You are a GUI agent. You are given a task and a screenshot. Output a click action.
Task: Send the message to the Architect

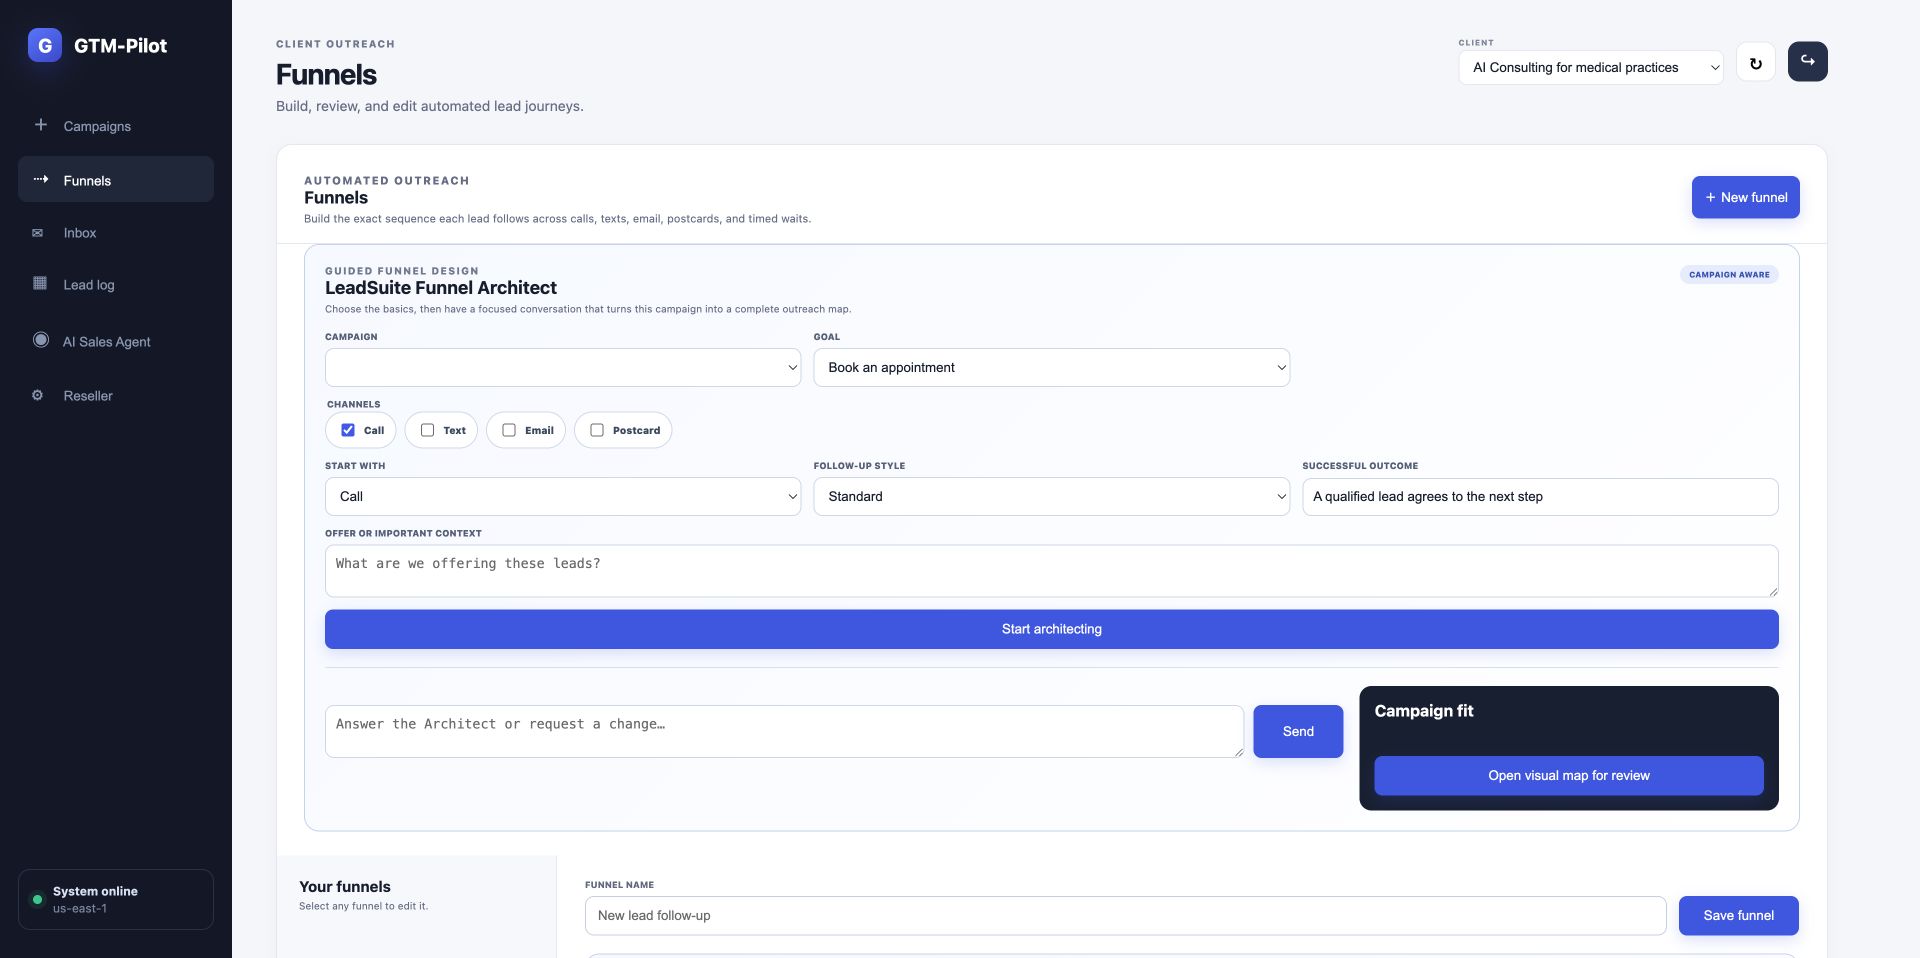coord(1298,732)
